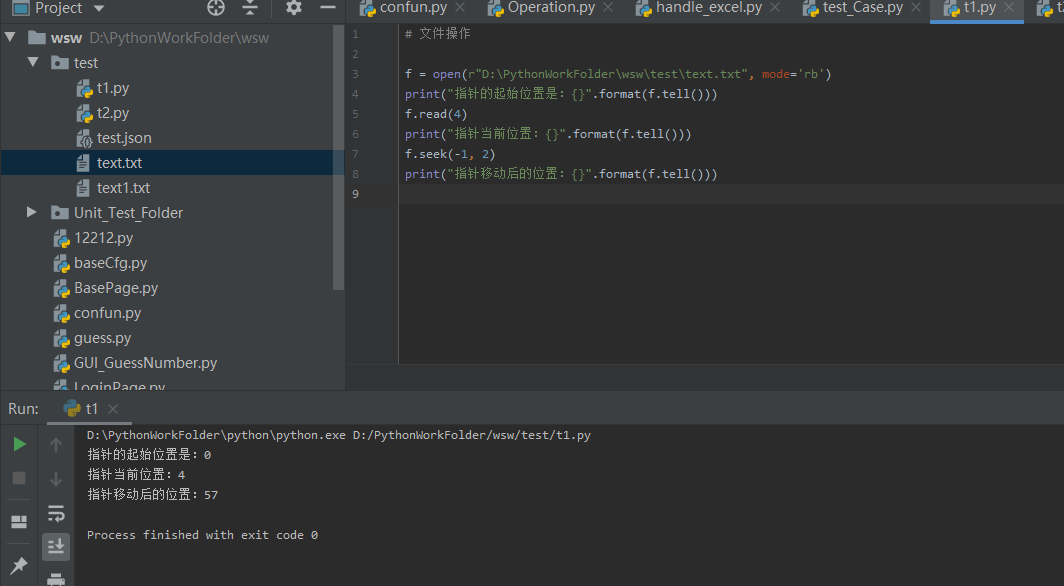Close the t1 run tab
The width and height of the screenshot is (1064, 586).
(x=113, y=409)
